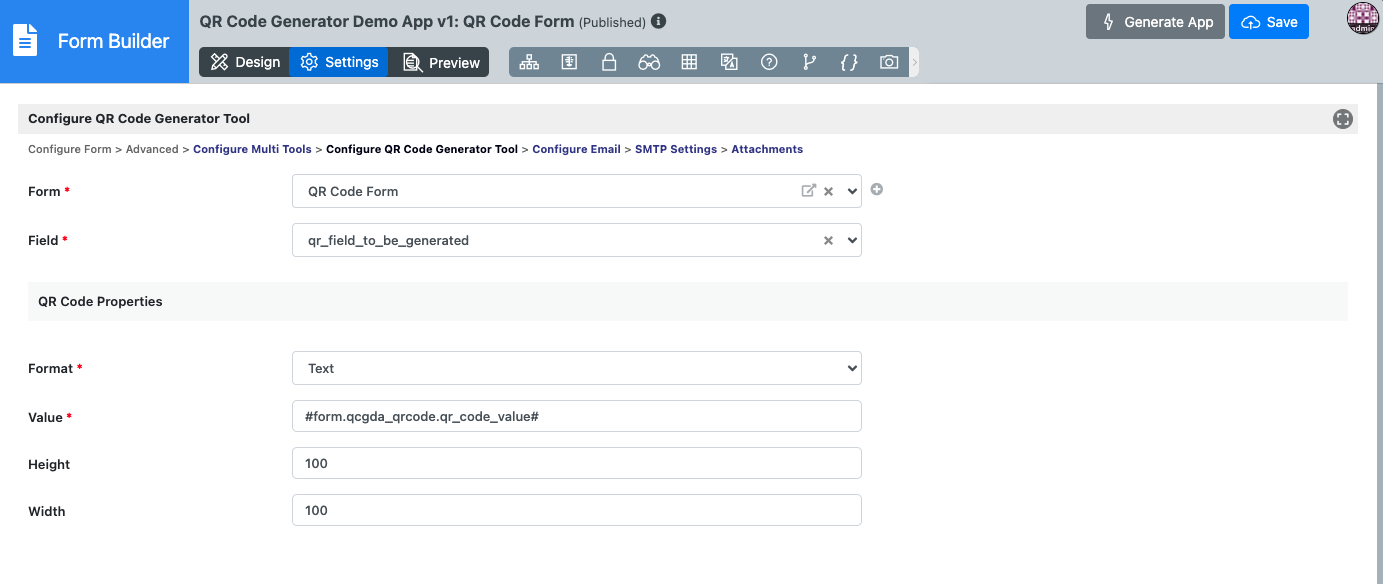Image resolution: width=1383 pixels, height=584 pixels.
Task: Open the Configure Email breadcrumb link
Action: 576,149
